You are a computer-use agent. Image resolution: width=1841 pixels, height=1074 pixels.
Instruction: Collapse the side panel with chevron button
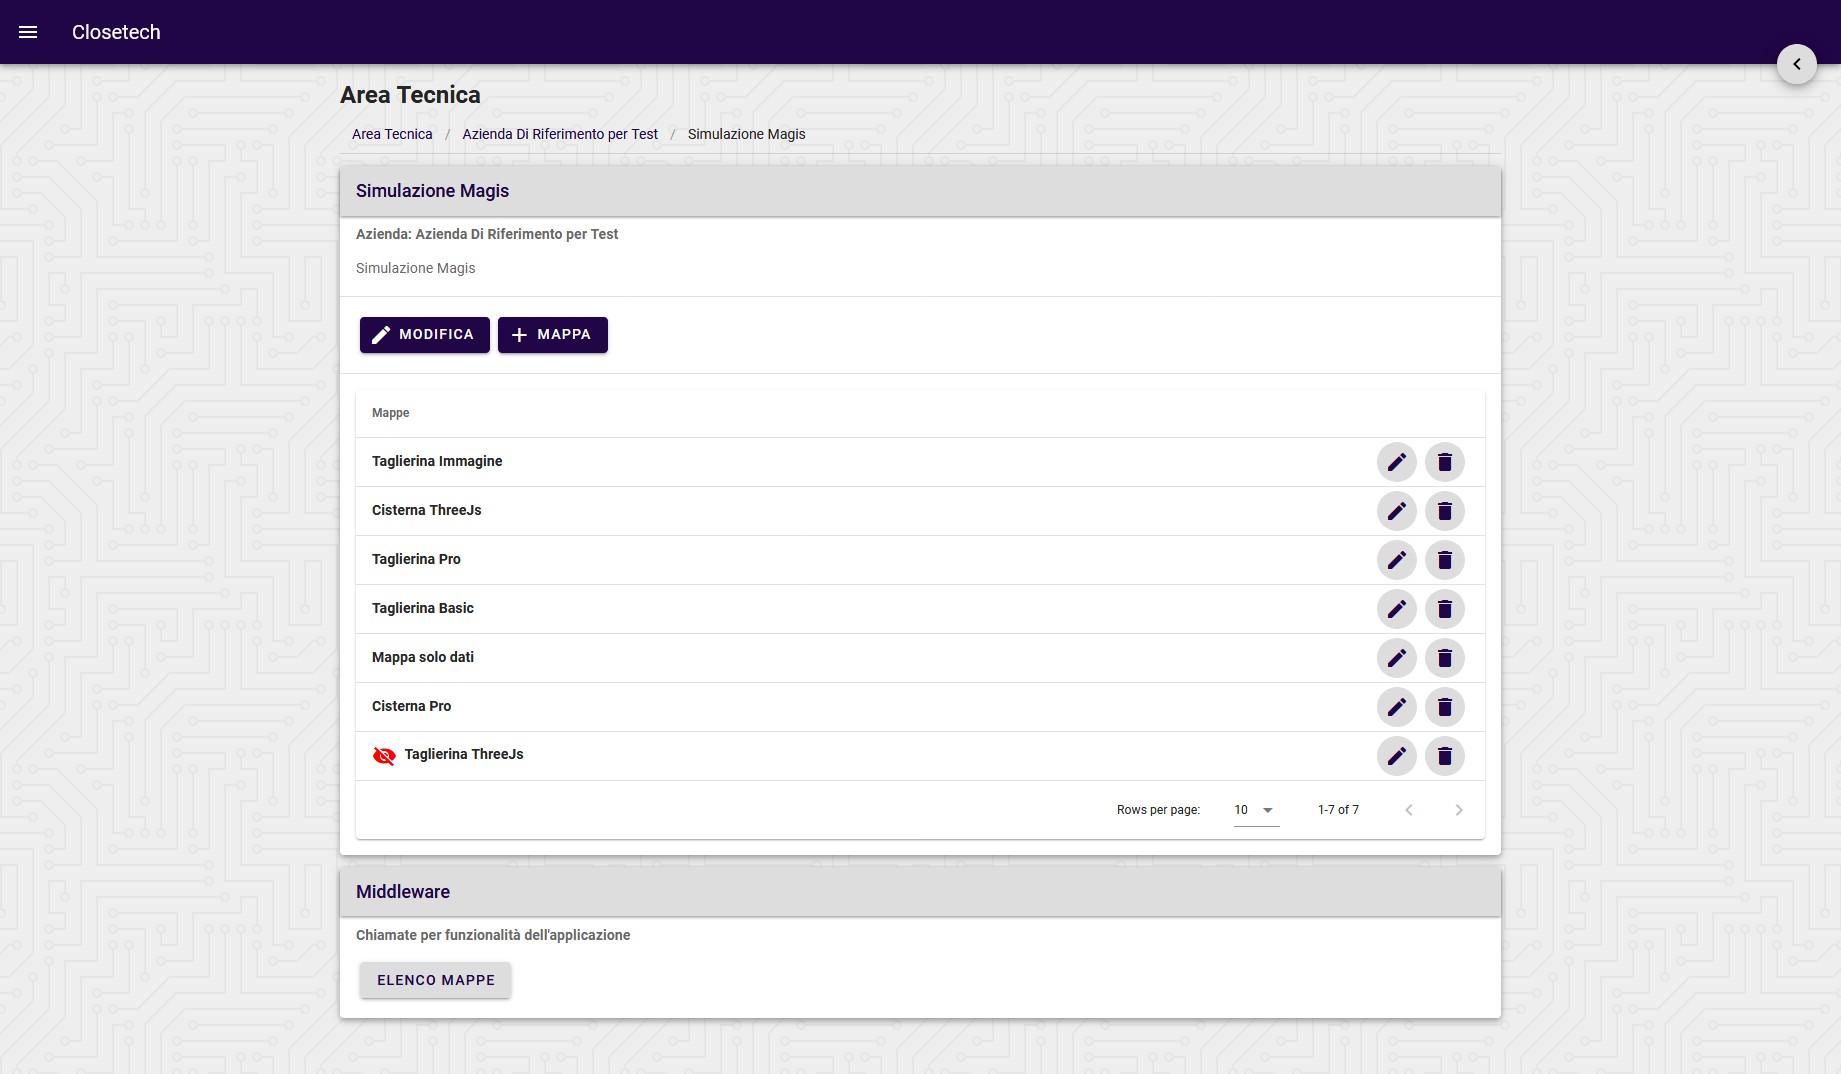pos(1796,64)
